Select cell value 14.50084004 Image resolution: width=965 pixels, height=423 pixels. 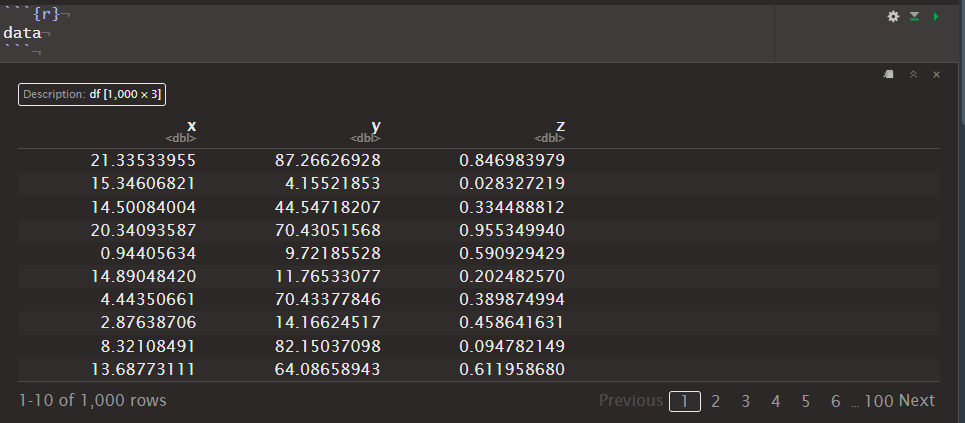(x=143, y=207)
